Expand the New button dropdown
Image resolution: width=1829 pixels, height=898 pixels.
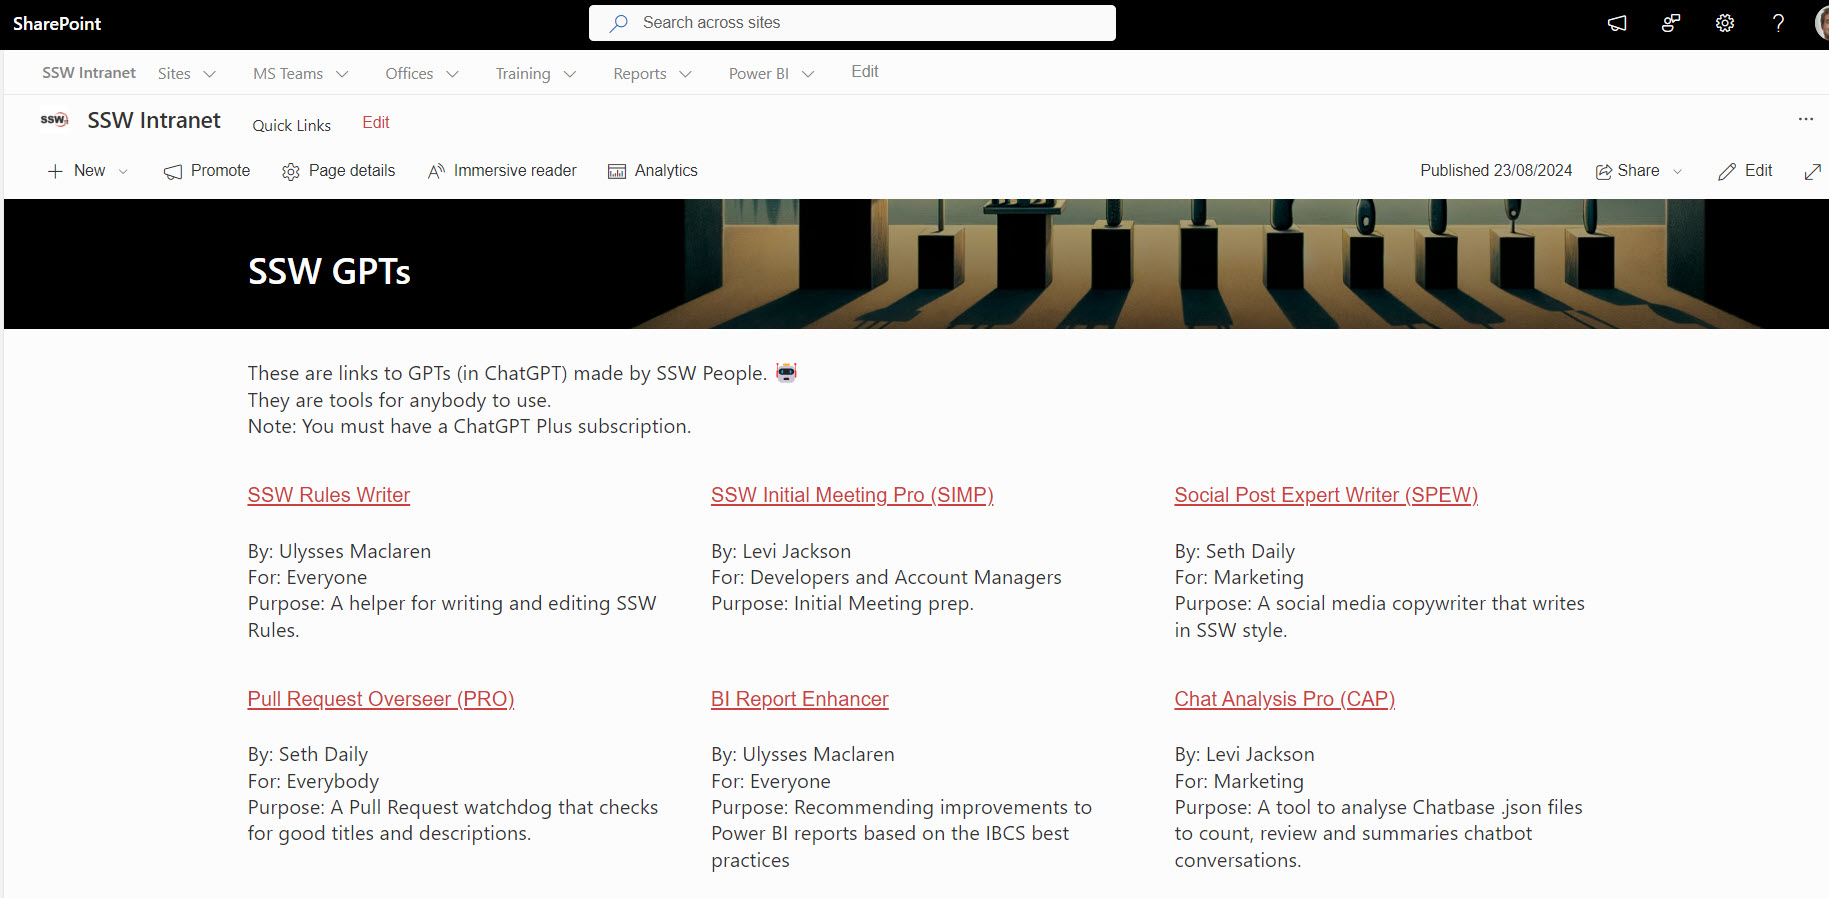pyautogui.click(x=123, y=171)
